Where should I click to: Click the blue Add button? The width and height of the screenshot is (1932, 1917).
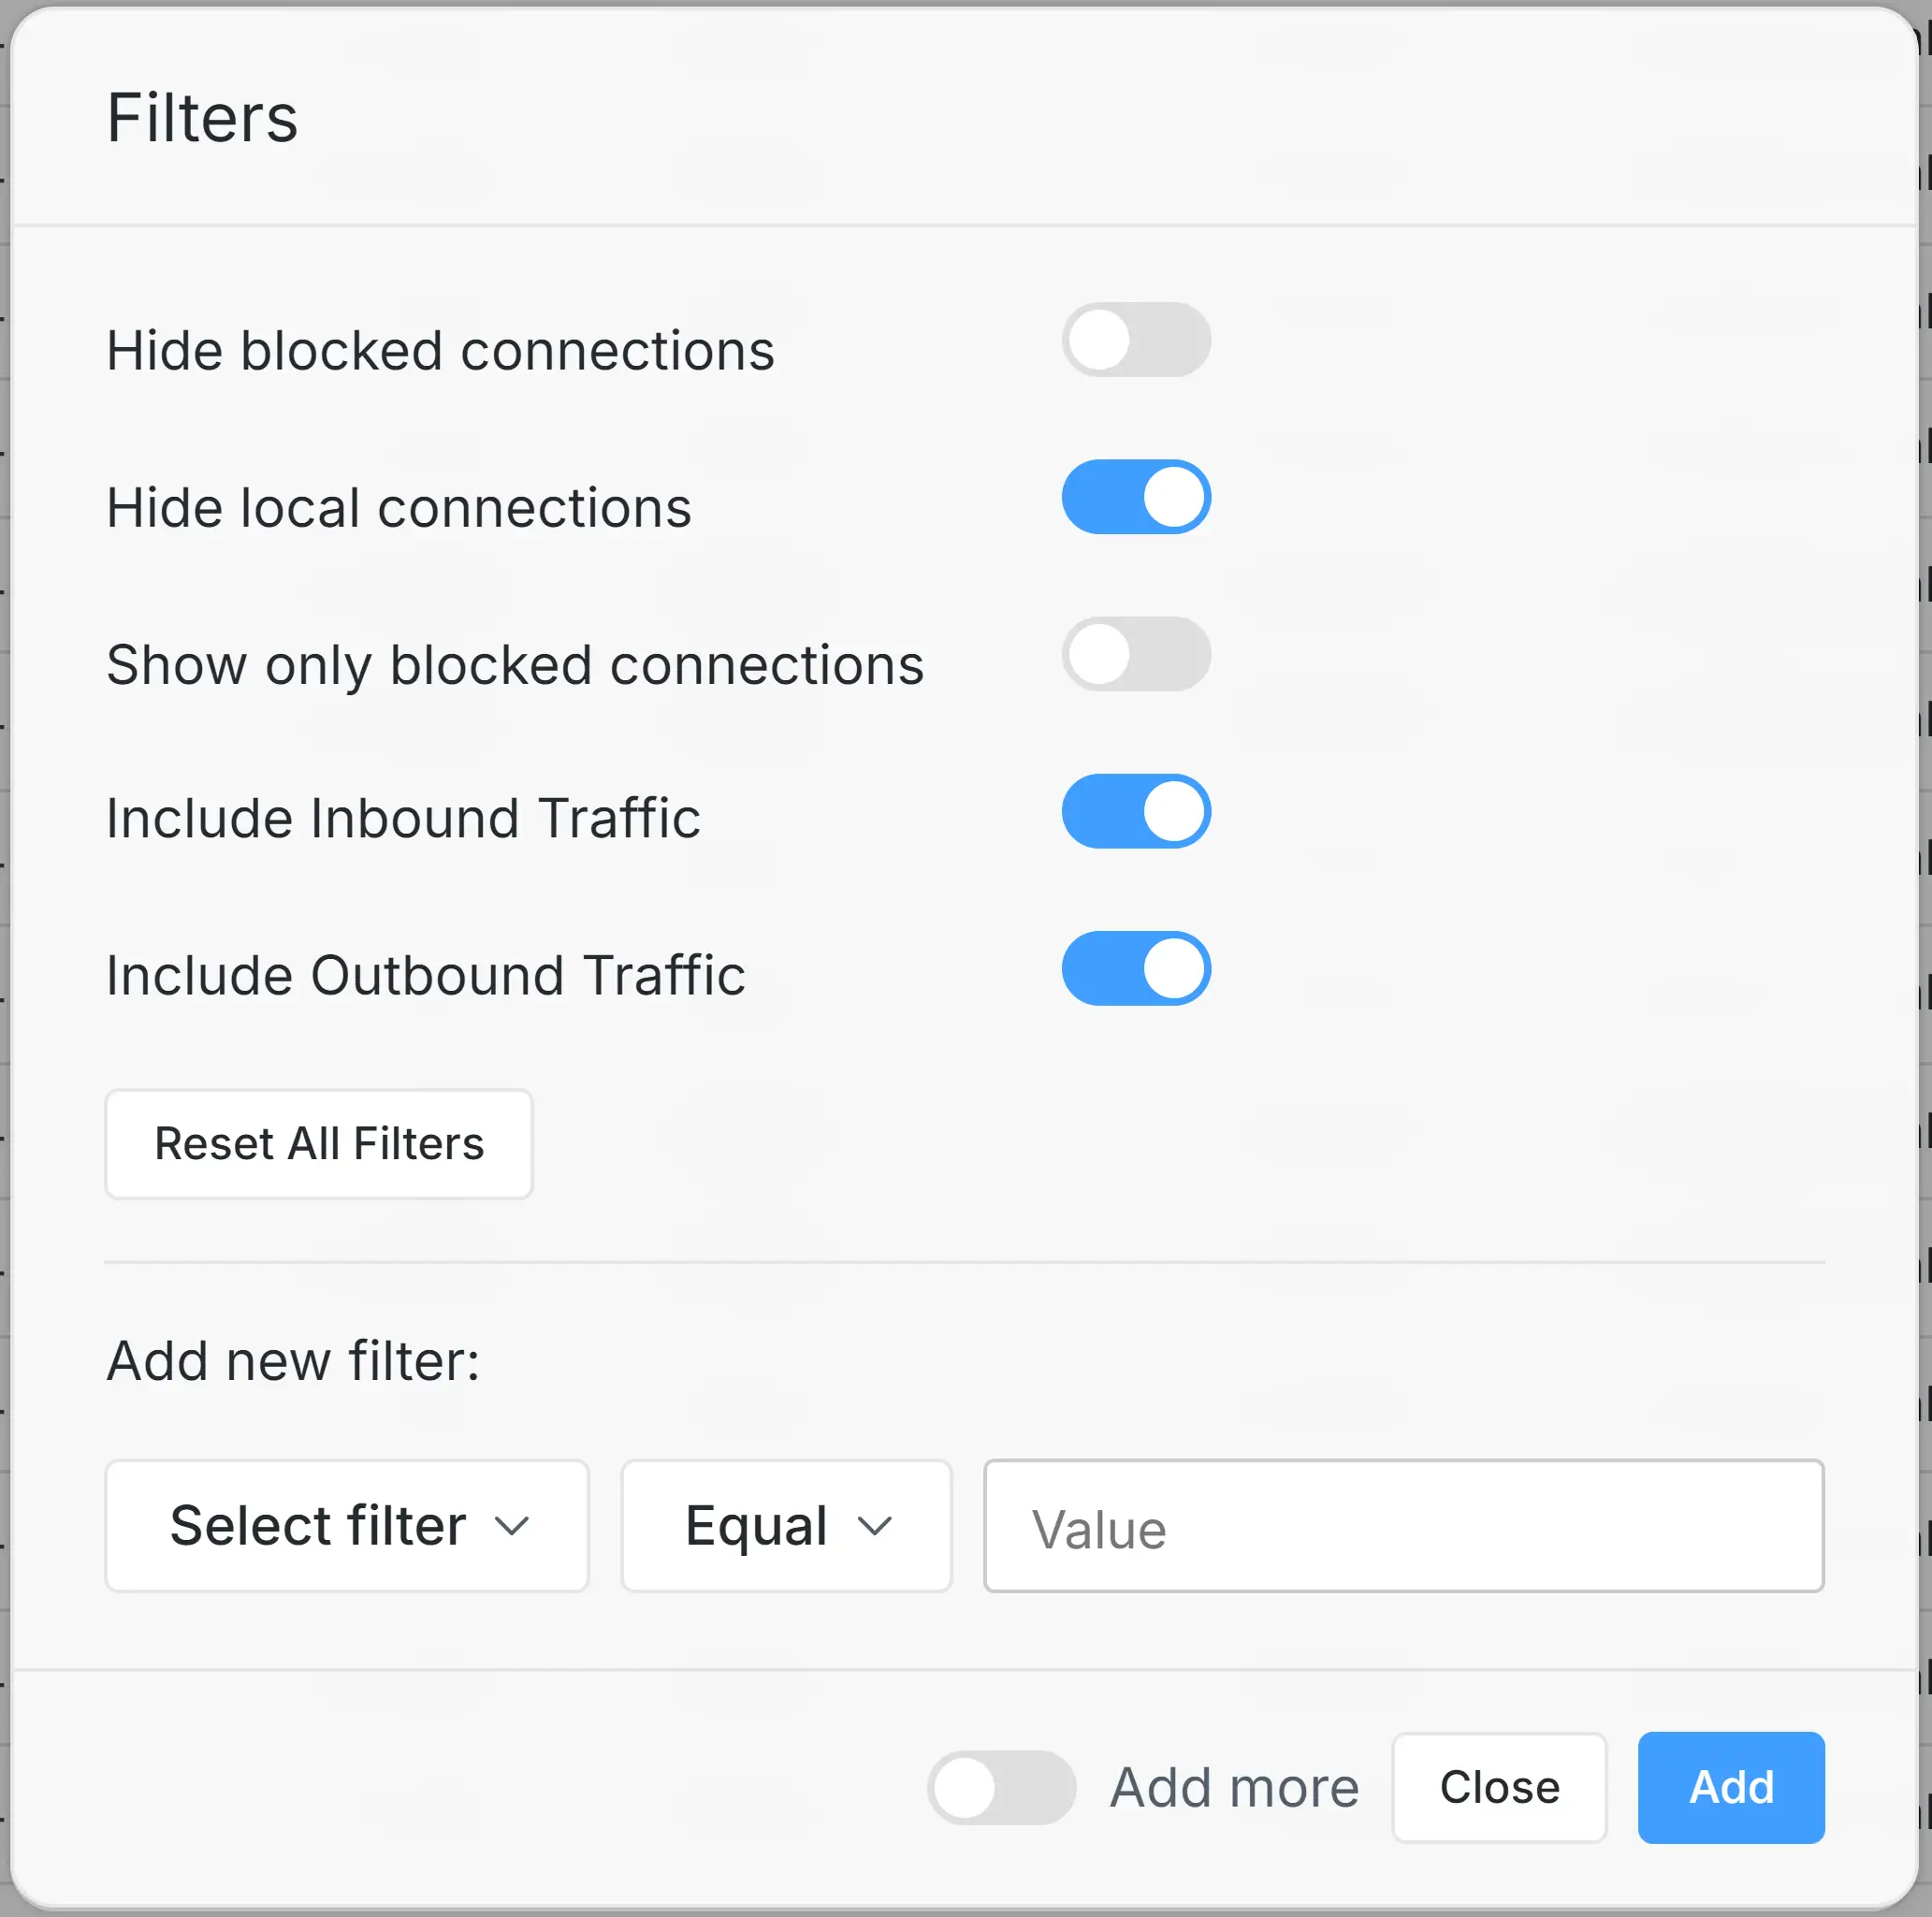click(1730, 1787)
